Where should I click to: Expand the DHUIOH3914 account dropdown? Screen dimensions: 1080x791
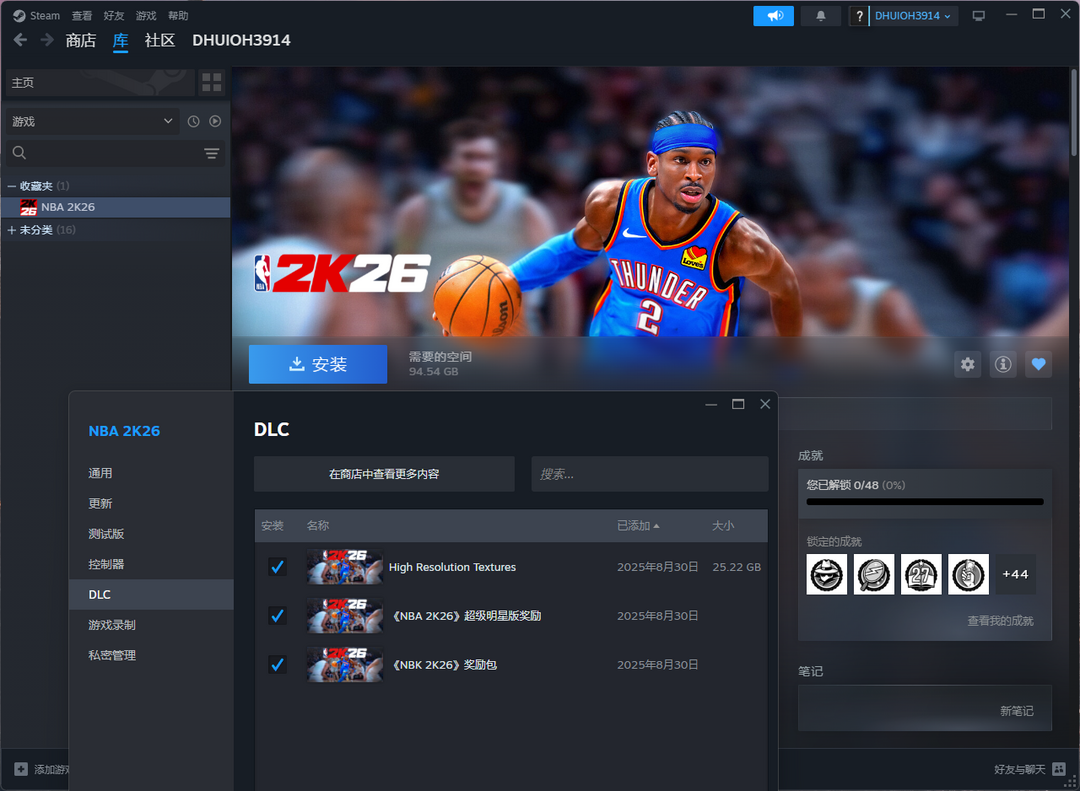click(914, 16)
